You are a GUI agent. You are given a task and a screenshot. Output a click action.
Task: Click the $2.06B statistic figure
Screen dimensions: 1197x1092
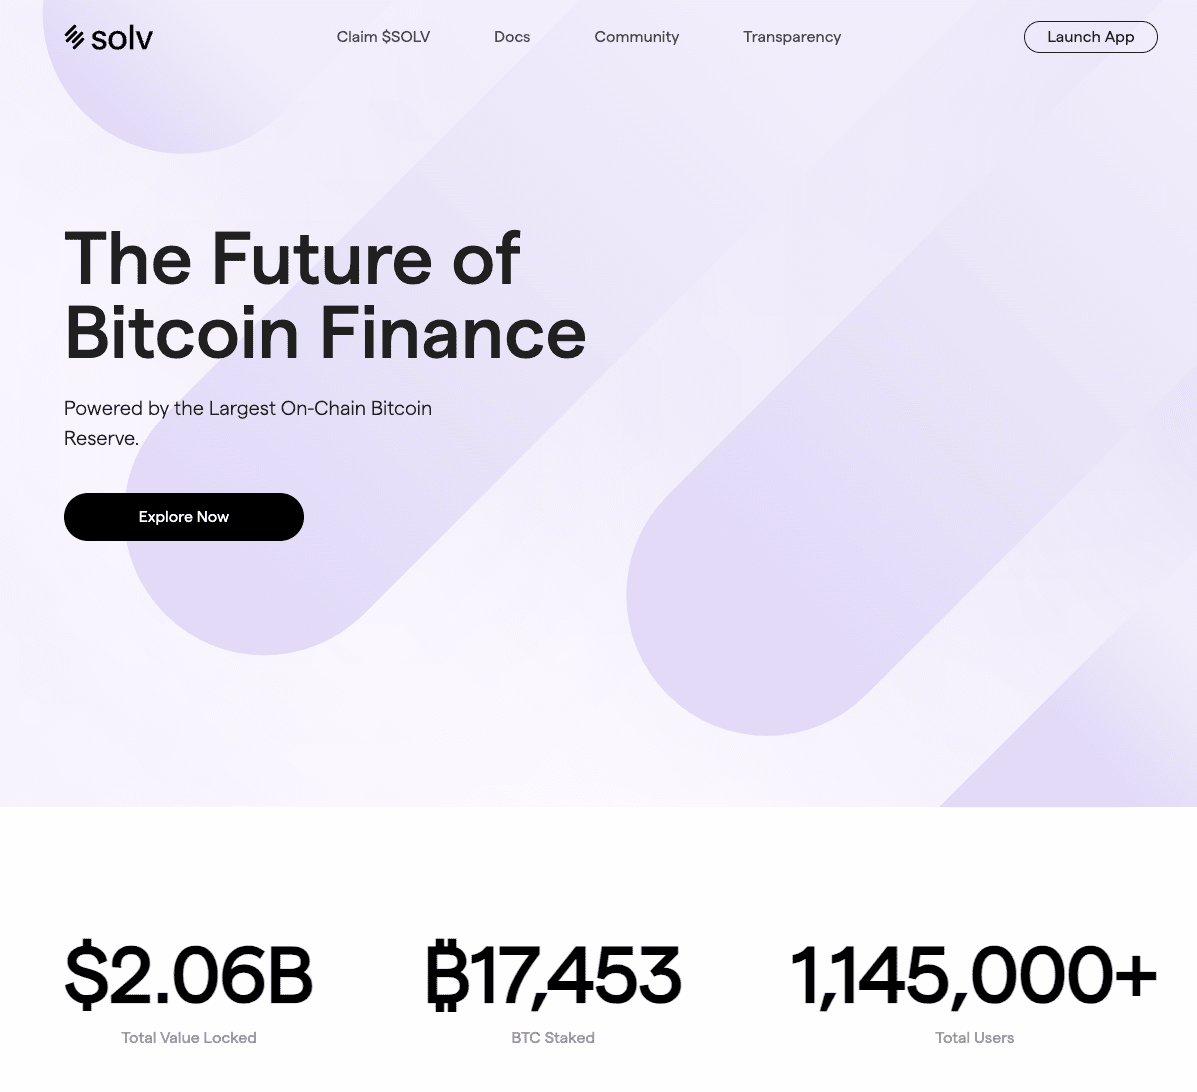189,975
